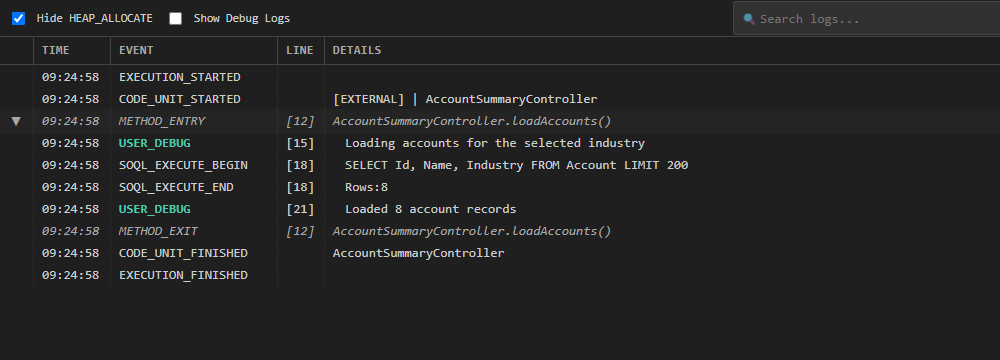
Task: Collapse the METHOD_ENTRY loadAccounts row
Action: point(16,121)
